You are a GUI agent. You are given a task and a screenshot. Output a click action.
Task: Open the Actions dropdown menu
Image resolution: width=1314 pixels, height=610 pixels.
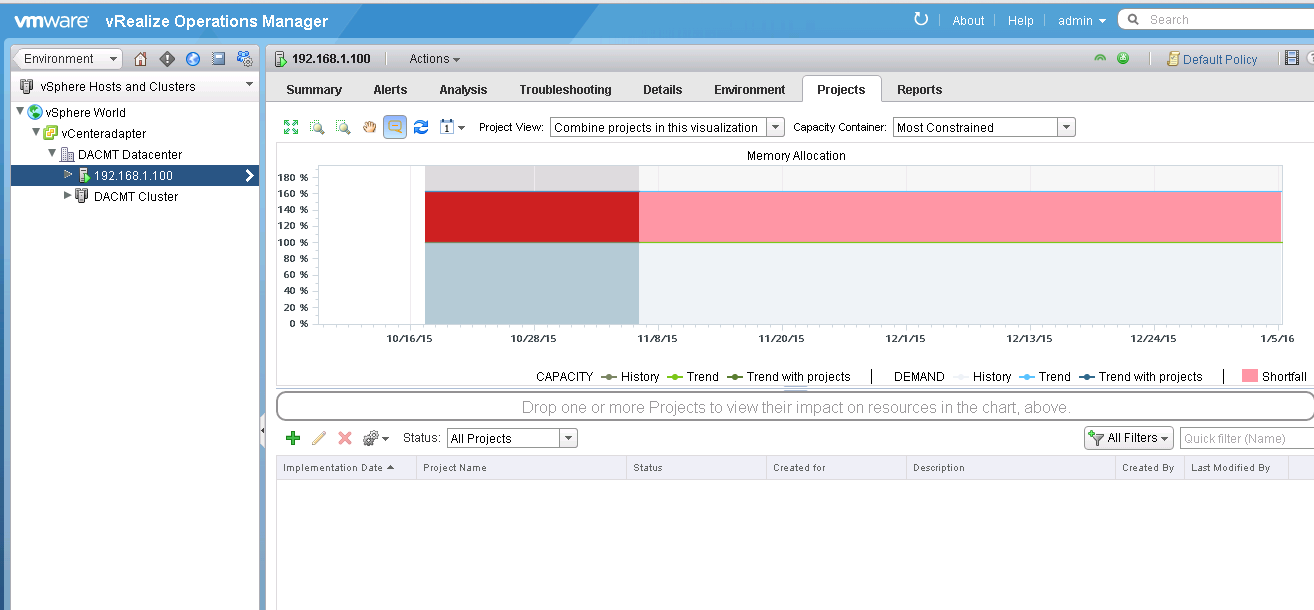click(x=435, y=59)
